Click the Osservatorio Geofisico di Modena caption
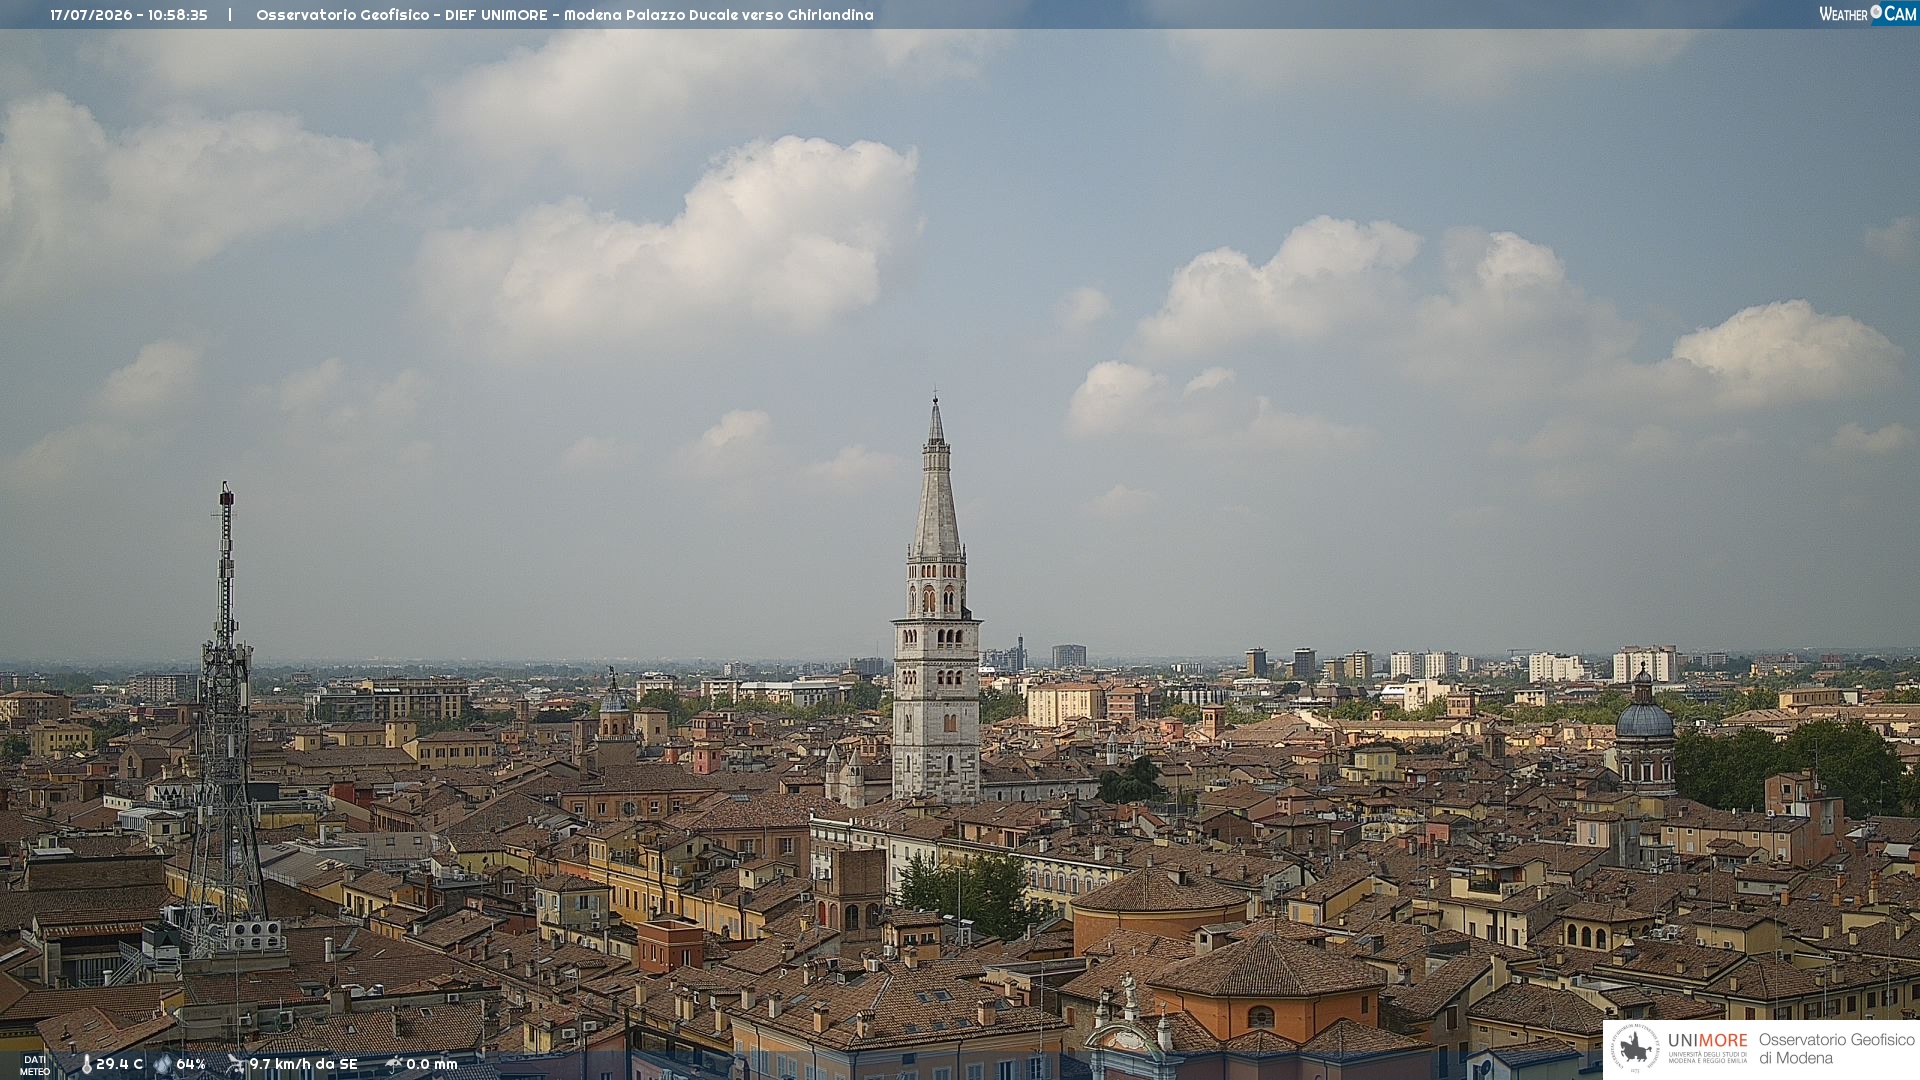 [1836, 1049]
